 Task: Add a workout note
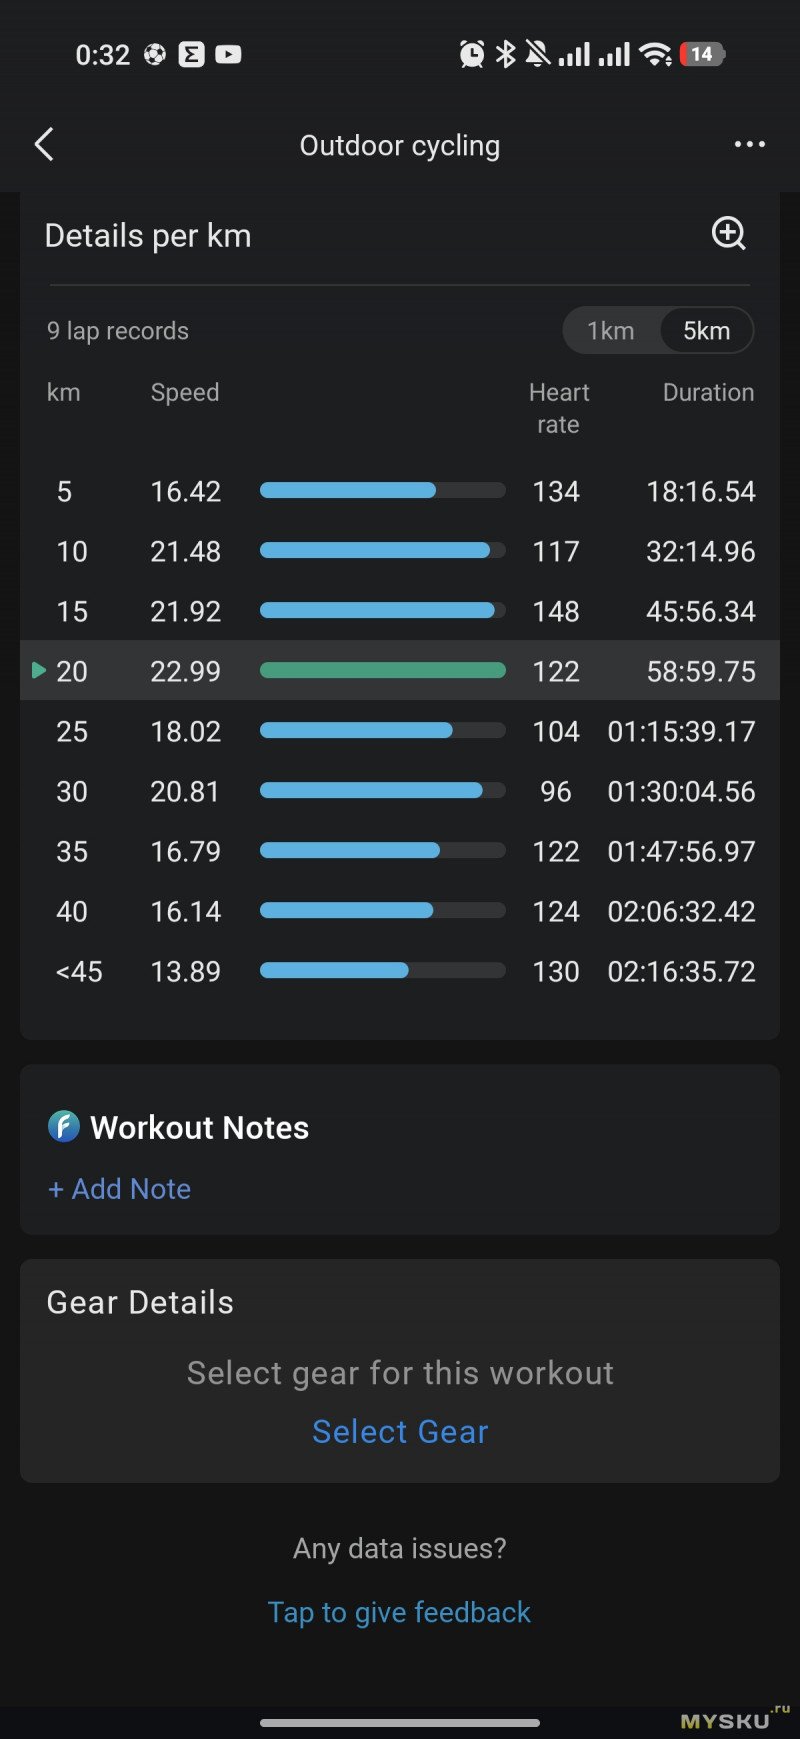click(120, 1189)
